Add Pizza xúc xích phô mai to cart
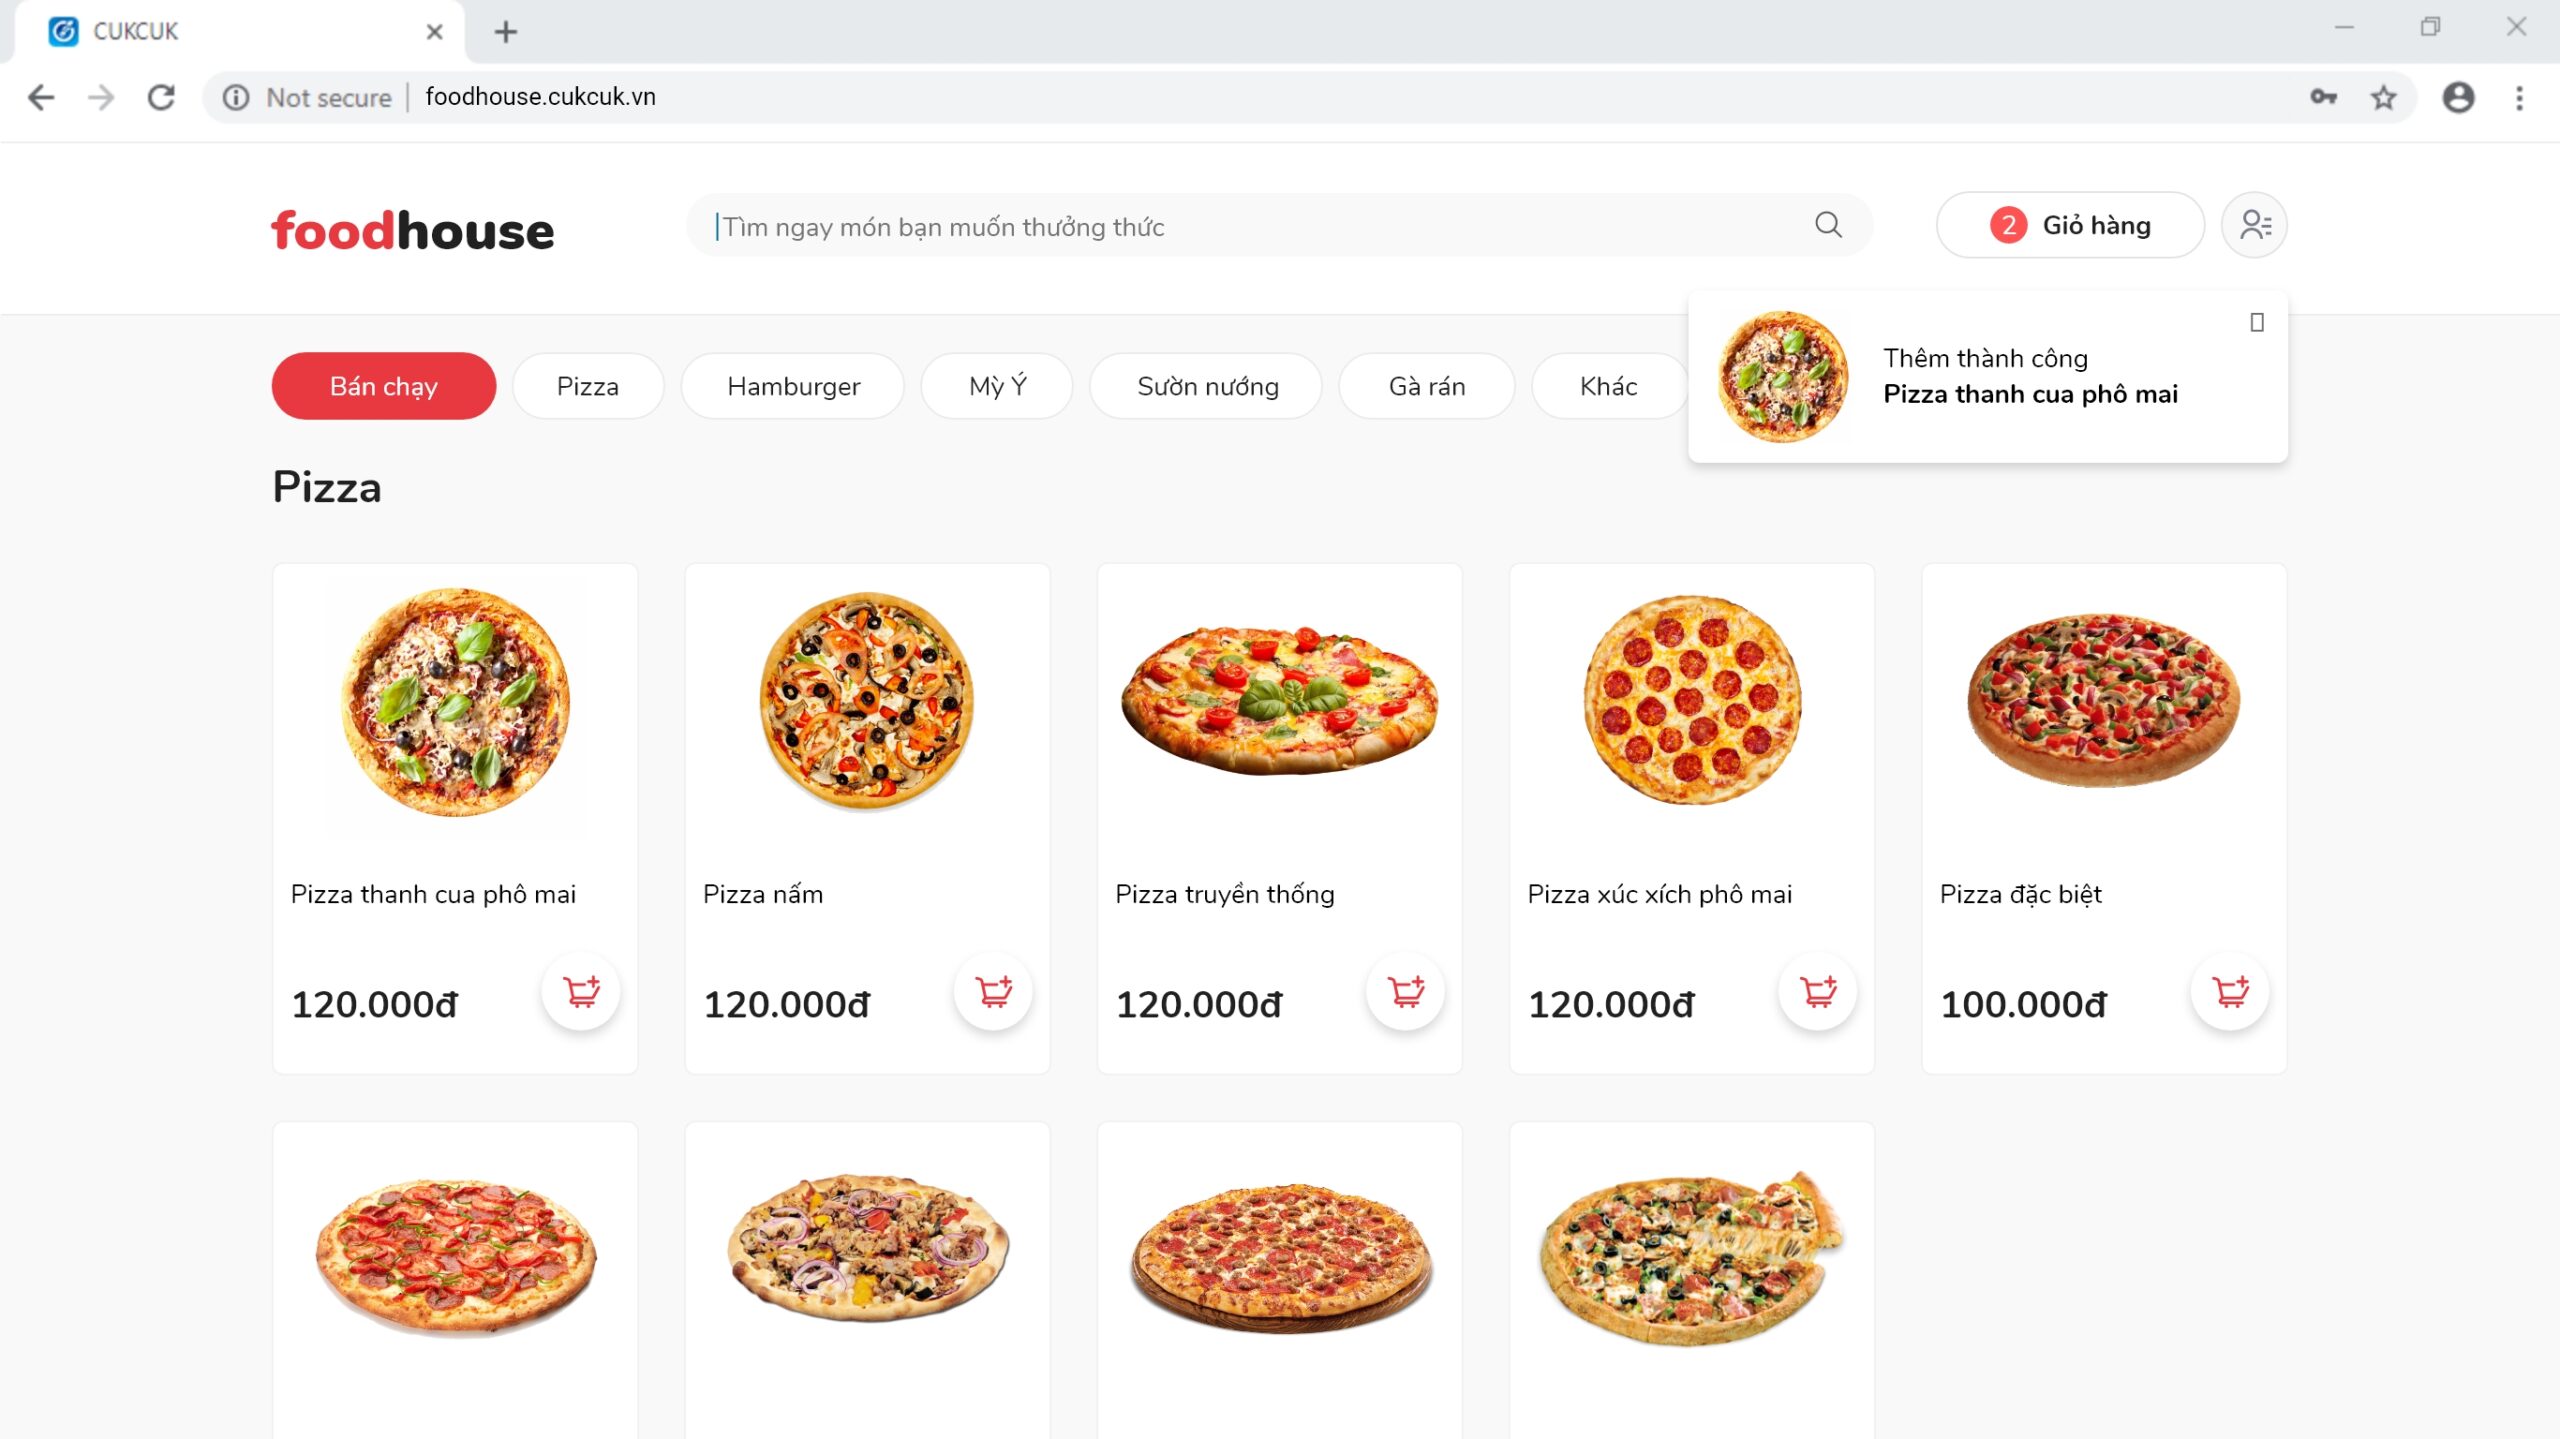Image resolution: width=2560 pixels, height=1439 pixels. pos(1818,992)
